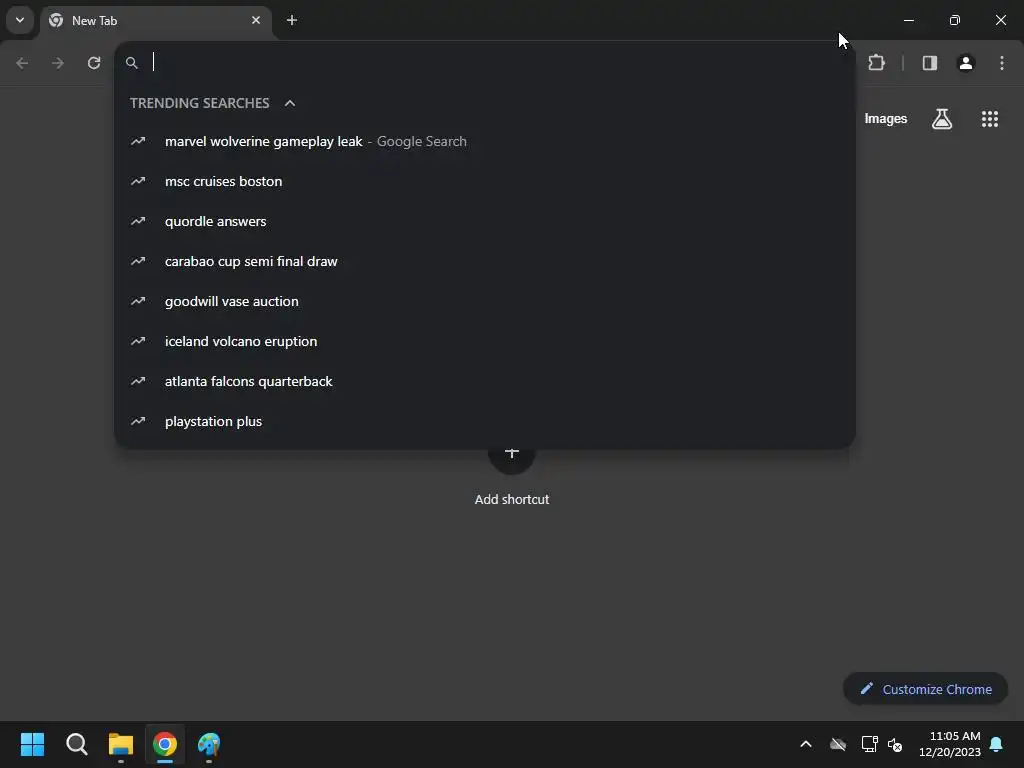Viewport: 1024px width, 768px height.
Task: Click trending arrow icon beside quordle answers
Action: pyautogui.click(x=138, y=221)
